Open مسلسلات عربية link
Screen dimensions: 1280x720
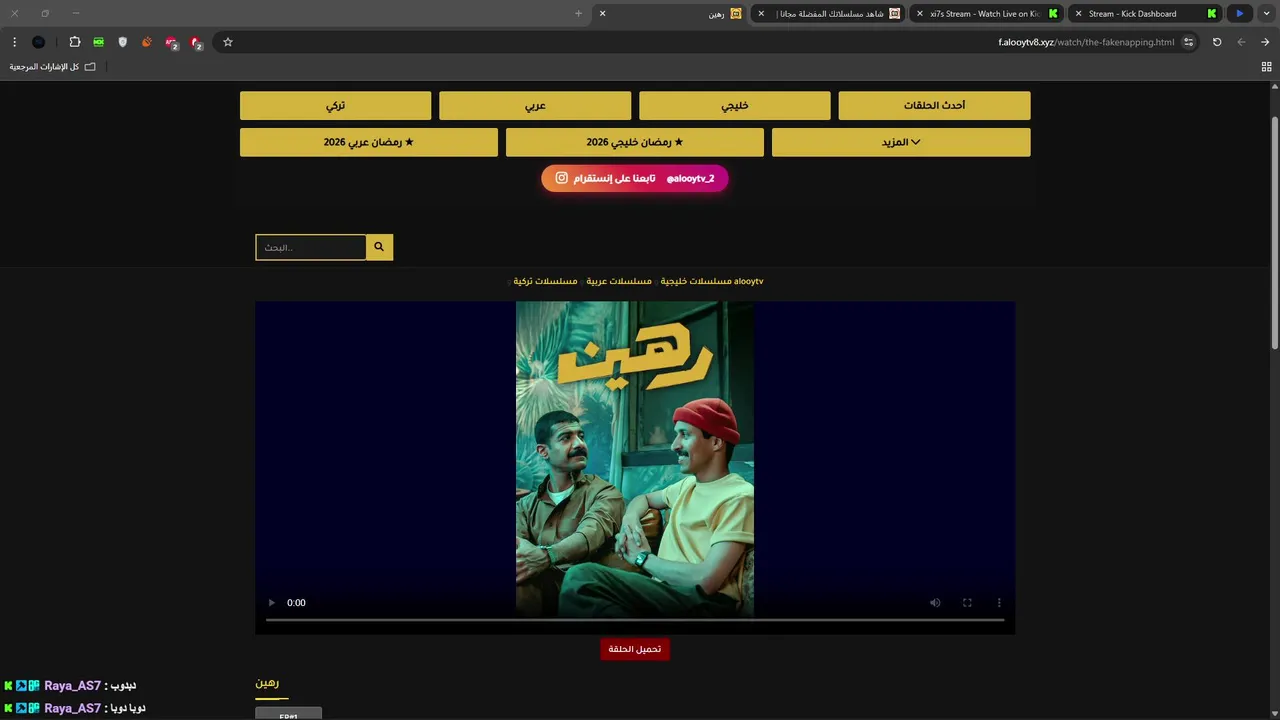tap(619, 281)
